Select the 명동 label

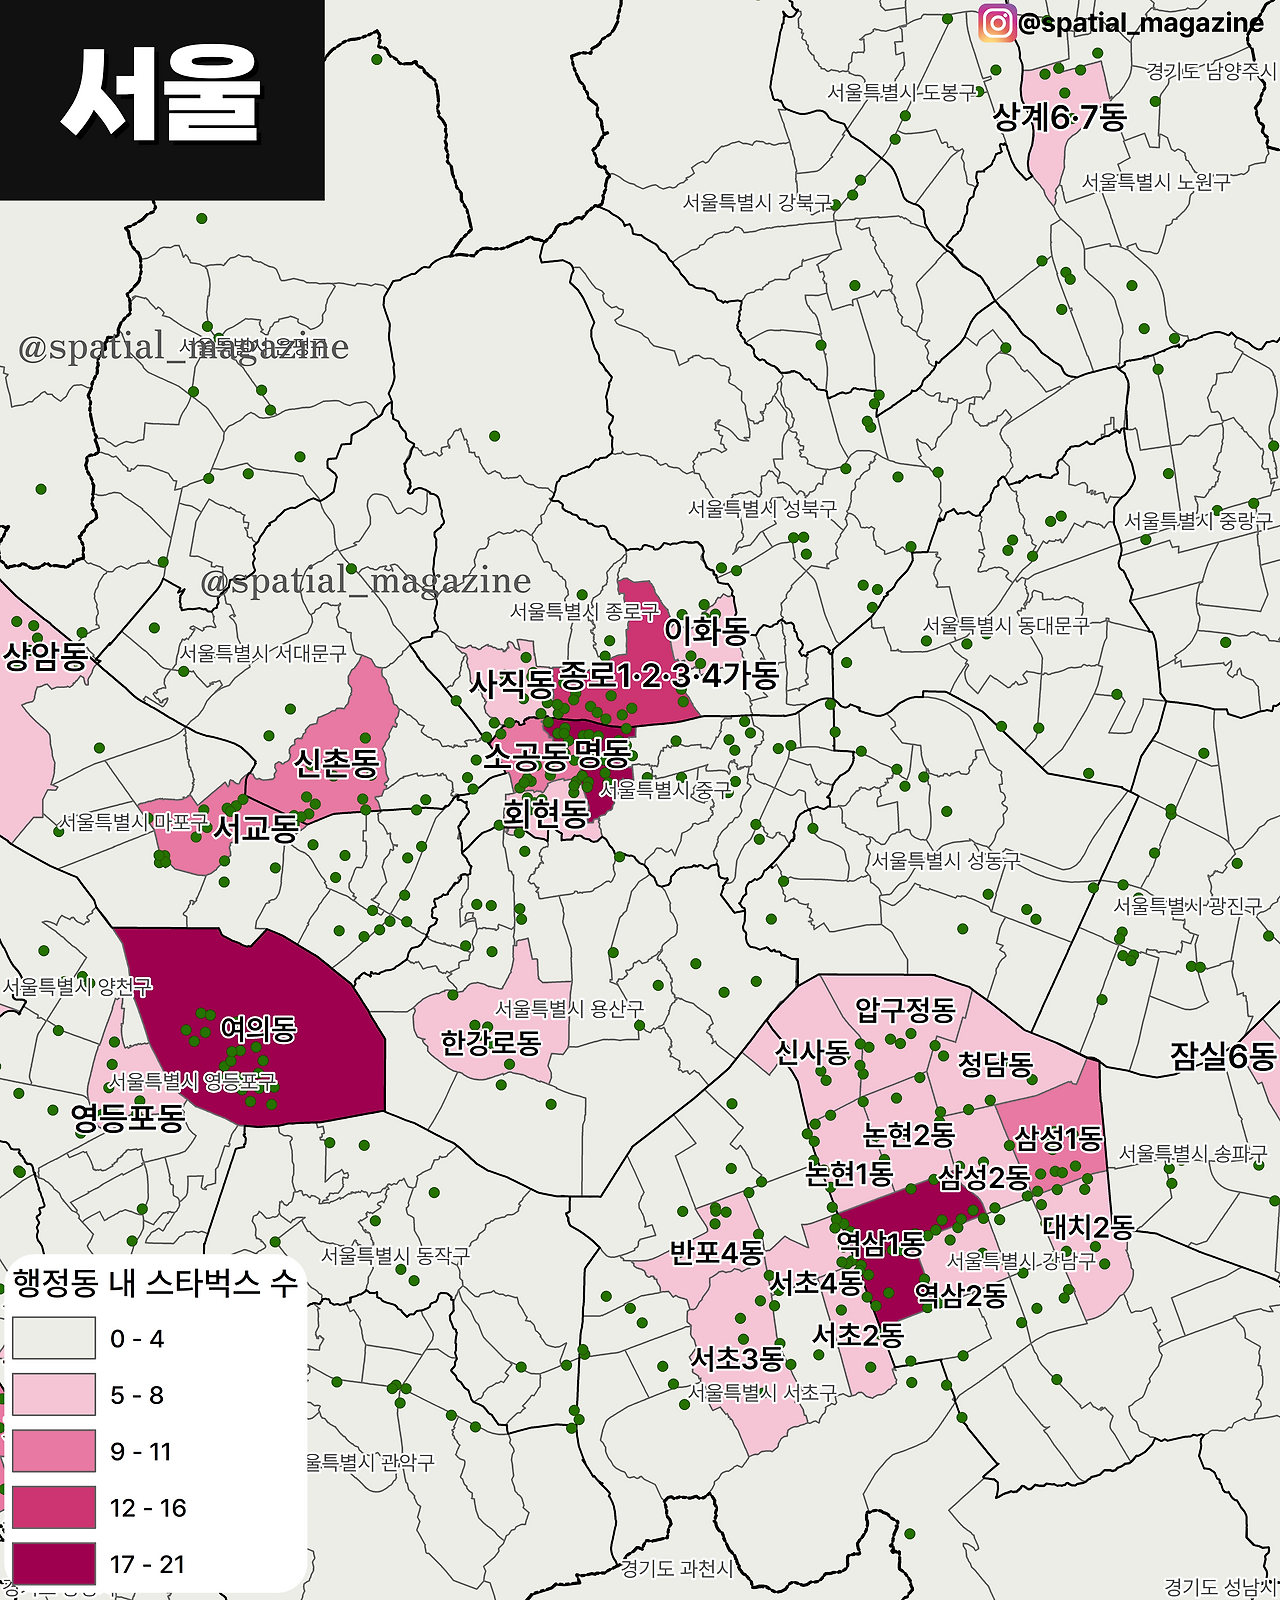[603, 752]
